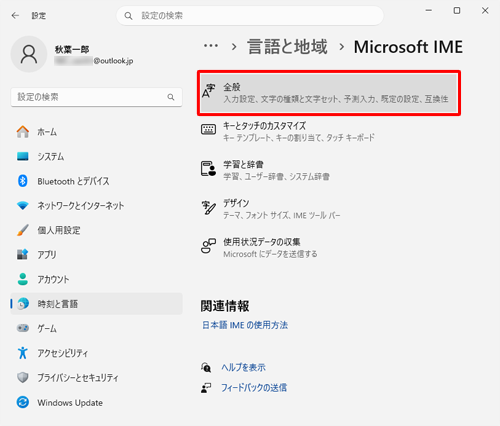Click the account name 秋葉一郎

pyautogui.click(x=72, y=50)
